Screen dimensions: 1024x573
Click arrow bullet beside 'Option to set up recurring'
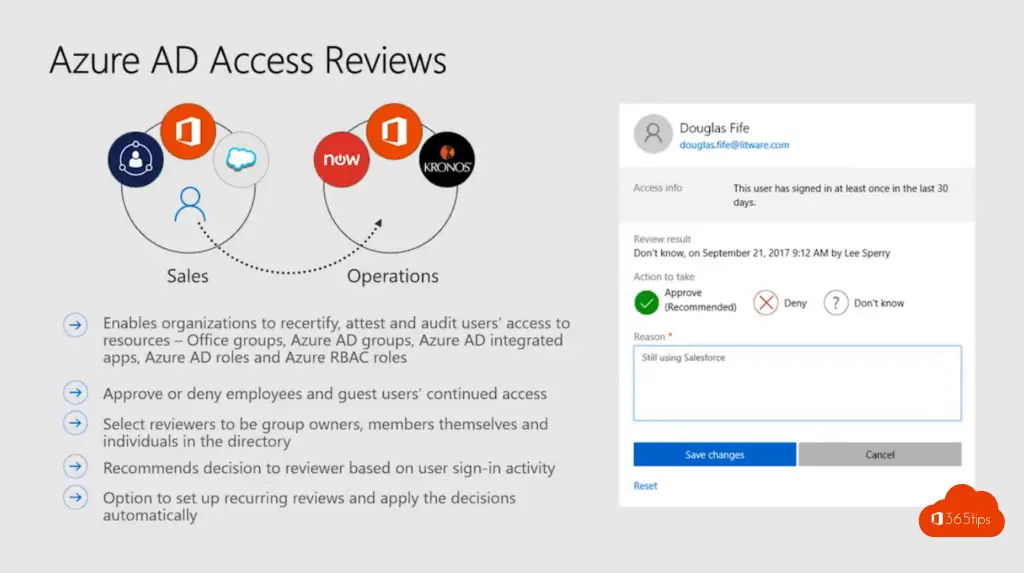pyautogui.click(x=75, y=497)
